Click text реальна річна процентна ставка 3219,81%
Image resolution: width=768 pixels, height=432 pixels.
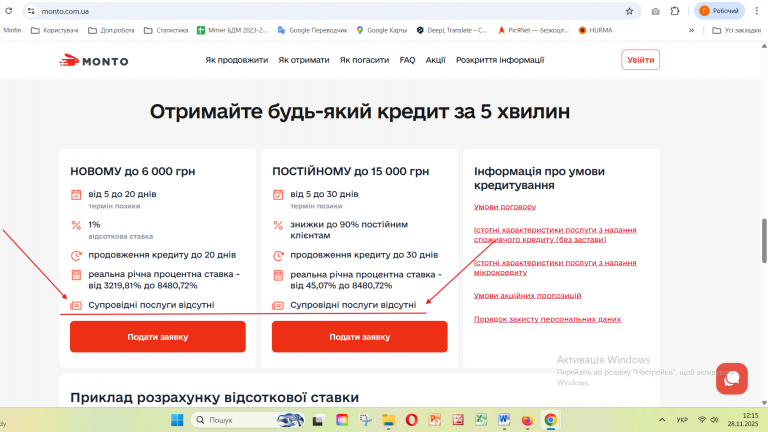[164, 280]
